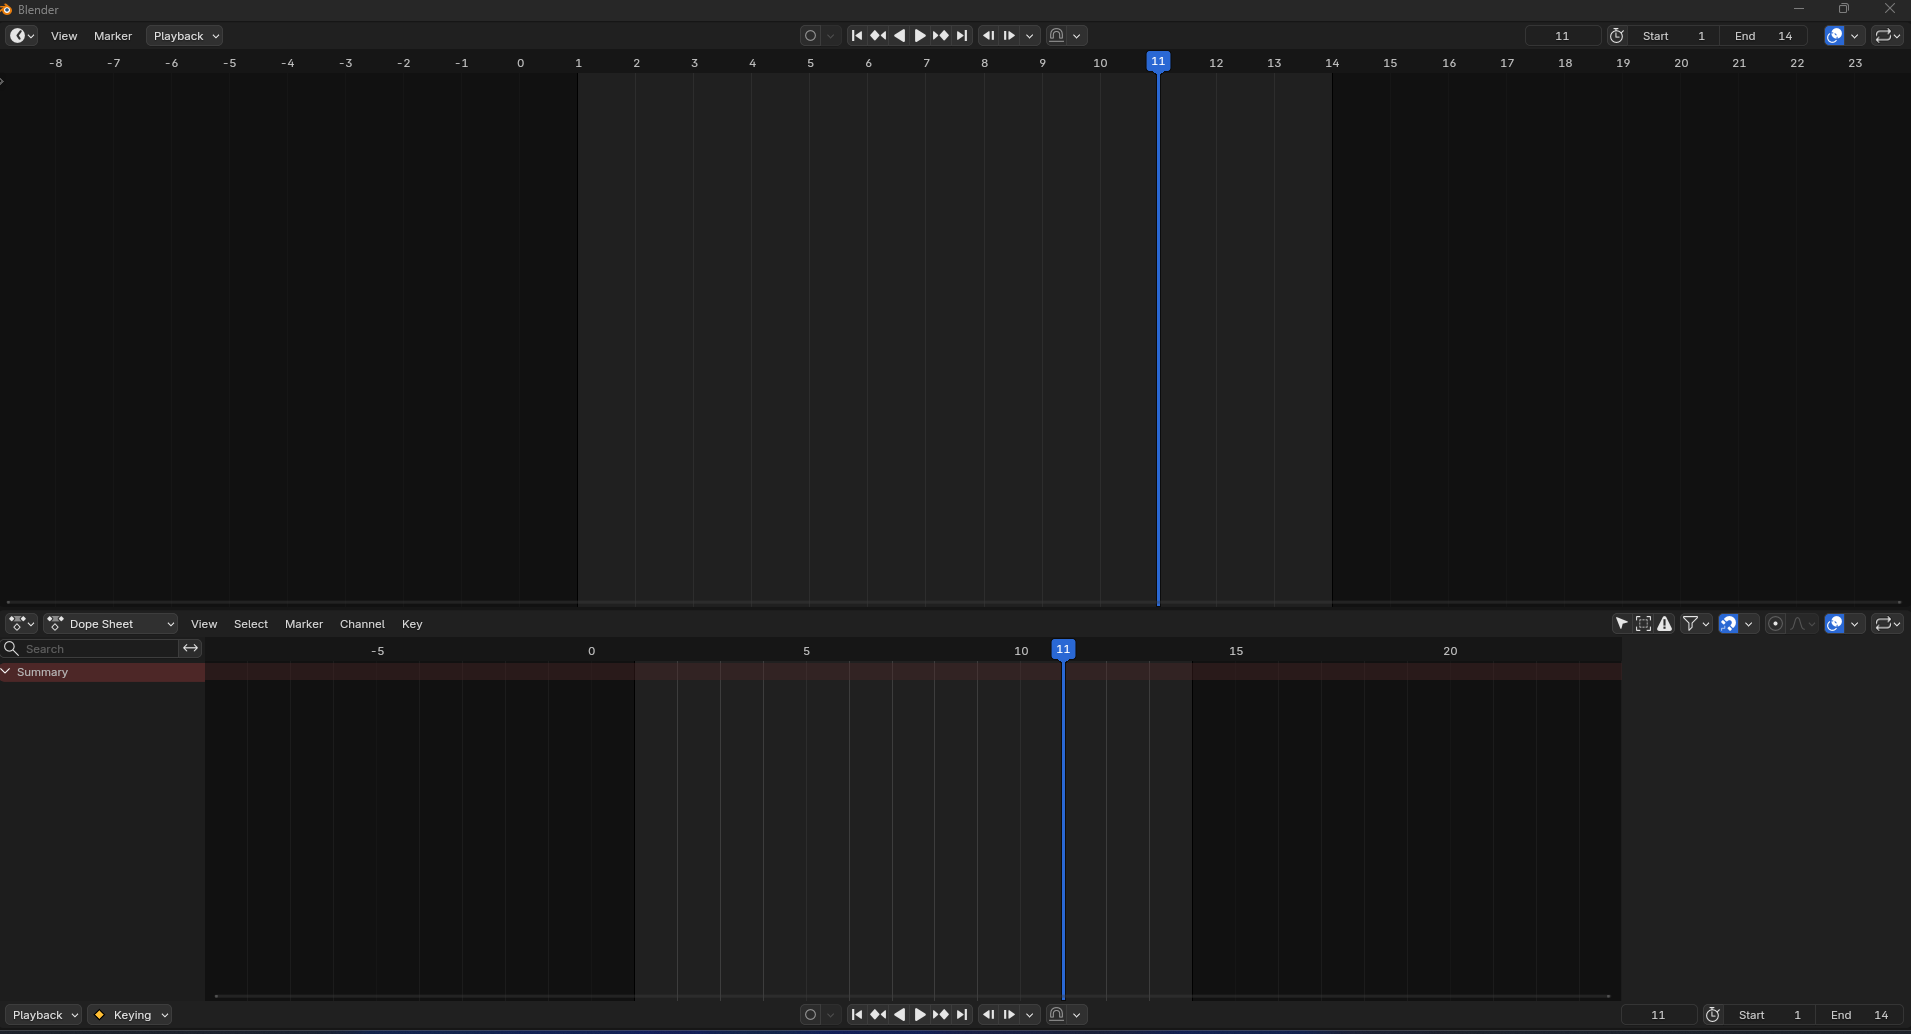This screenshot has height=1034, width=1911.
Task: Open the Dope Sheet View menu
Action: [204, 624]
